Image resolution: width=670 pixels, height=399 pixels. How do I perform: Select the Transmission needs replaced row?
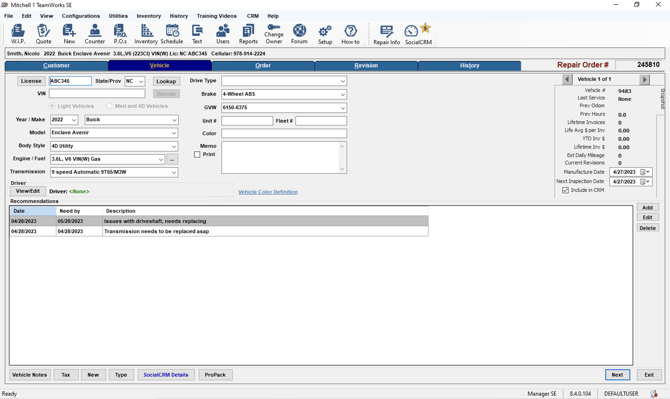coord(219,232)
